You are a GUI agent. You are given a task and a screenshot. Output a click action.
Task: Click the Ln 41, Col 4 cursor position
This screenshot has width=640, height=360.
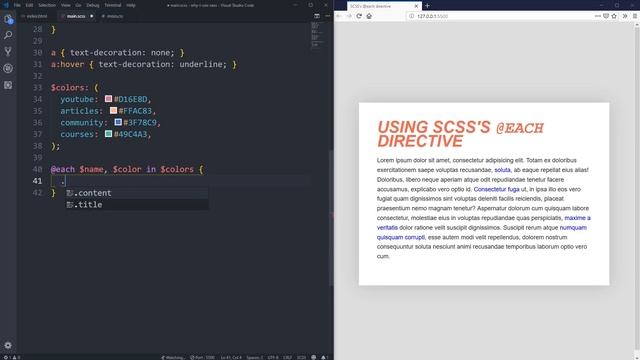pos(231,357)
